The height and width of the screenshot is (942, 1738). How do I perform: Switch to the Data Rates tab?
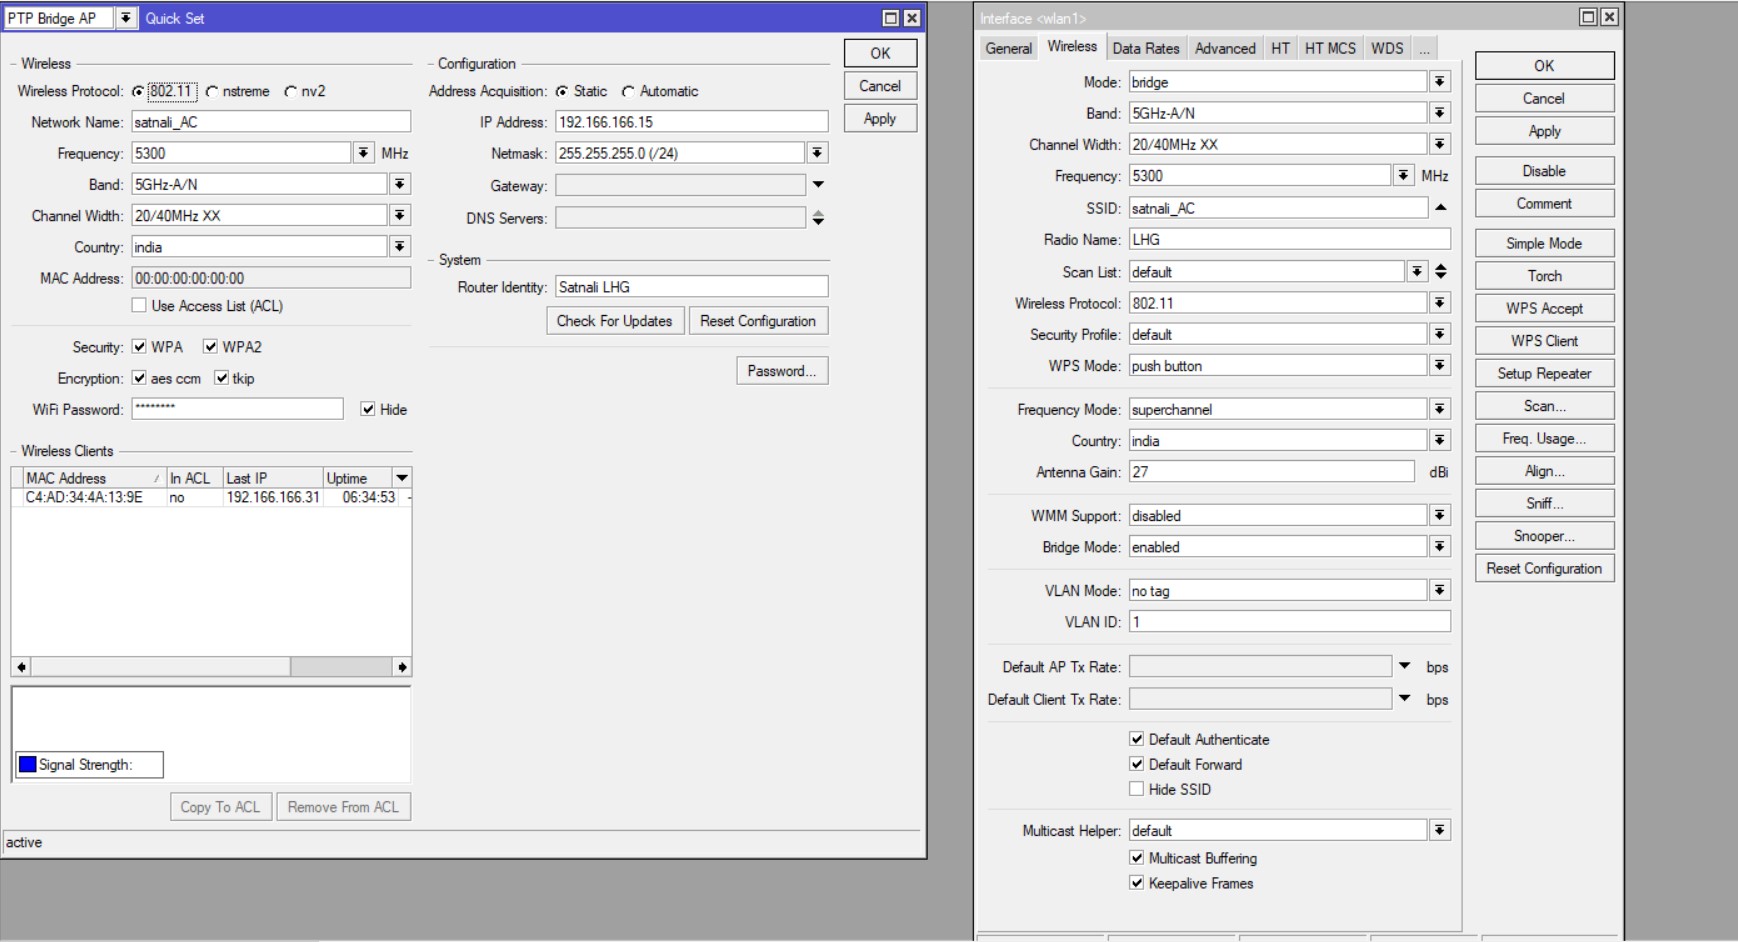1145,48
